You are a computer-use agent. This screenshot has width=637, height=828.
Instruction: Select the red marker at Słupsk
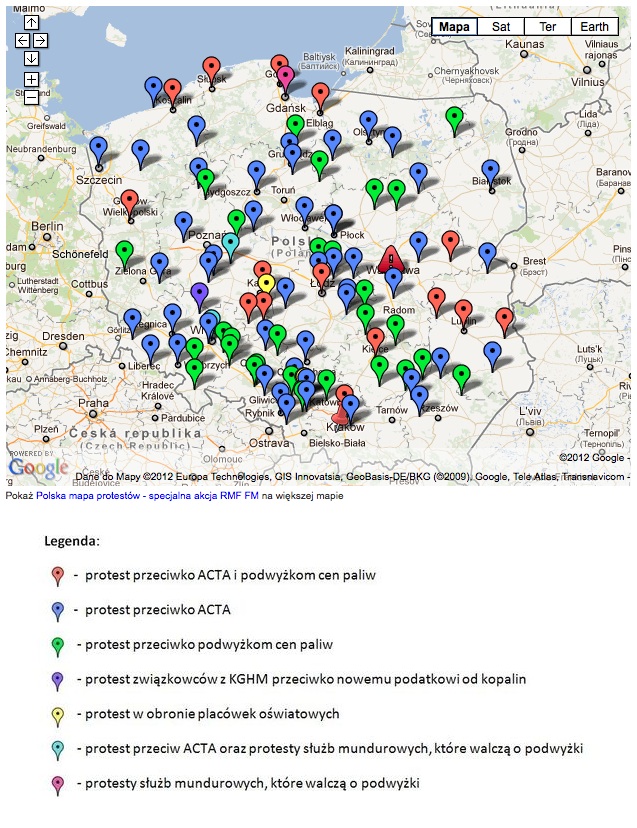click(212, 70)
